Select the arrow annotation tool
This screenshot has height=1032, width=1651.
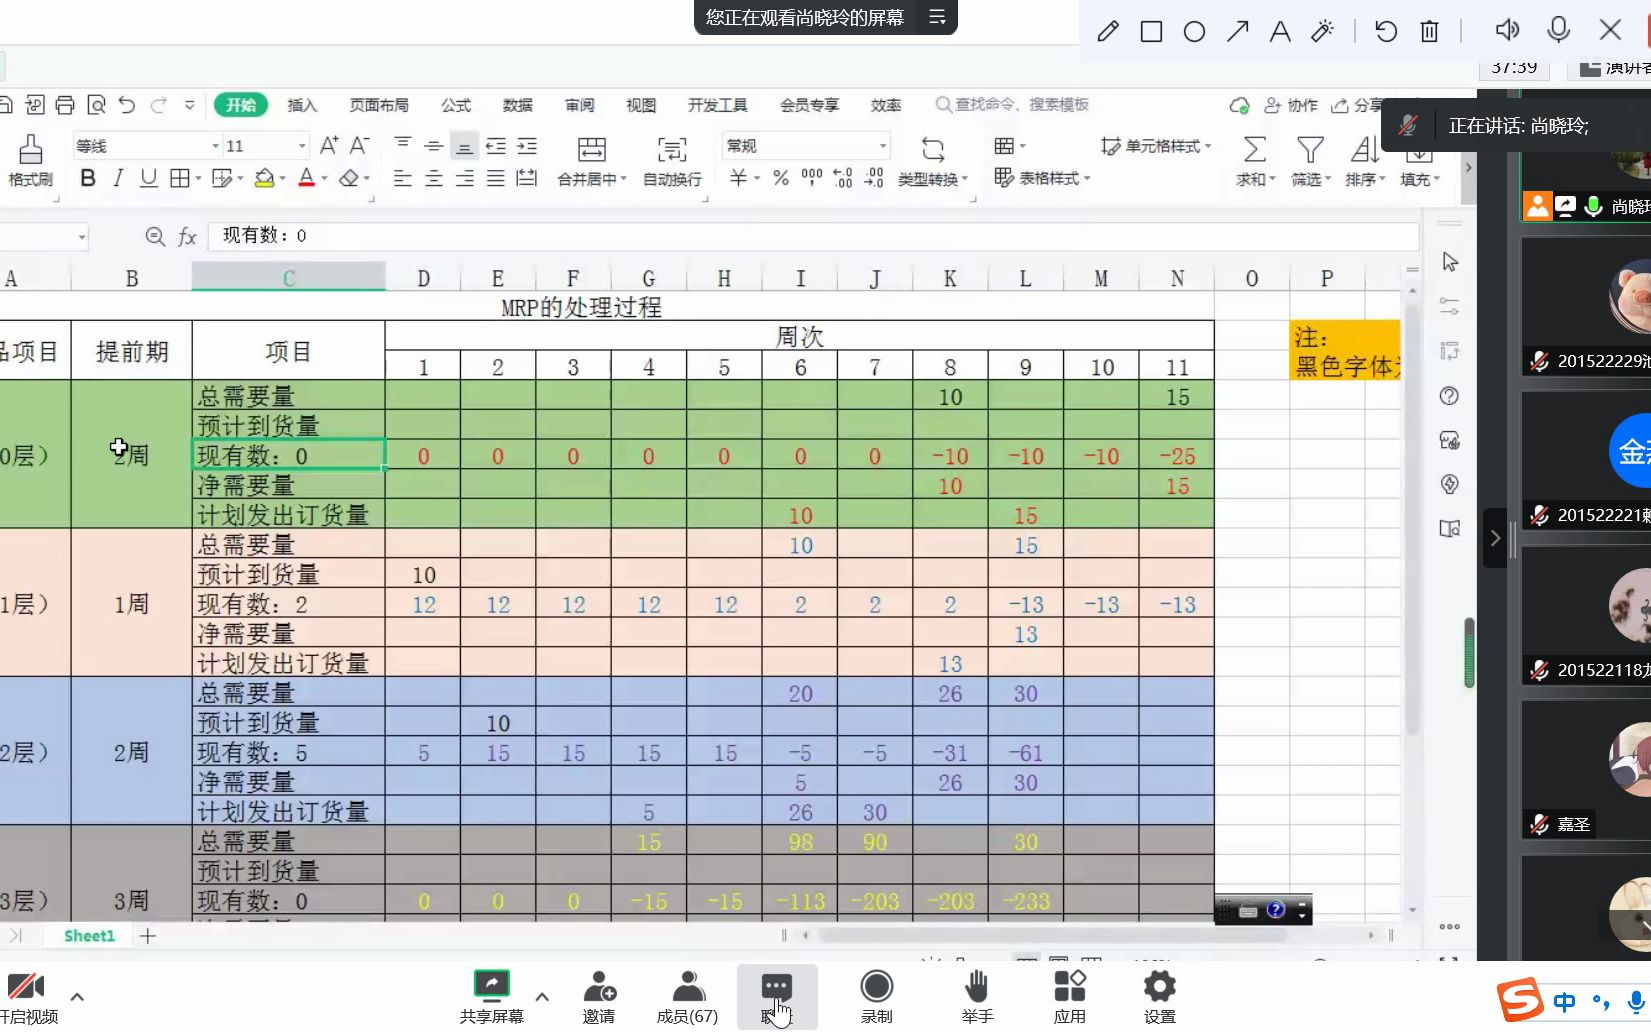(x=1238, y=31)
